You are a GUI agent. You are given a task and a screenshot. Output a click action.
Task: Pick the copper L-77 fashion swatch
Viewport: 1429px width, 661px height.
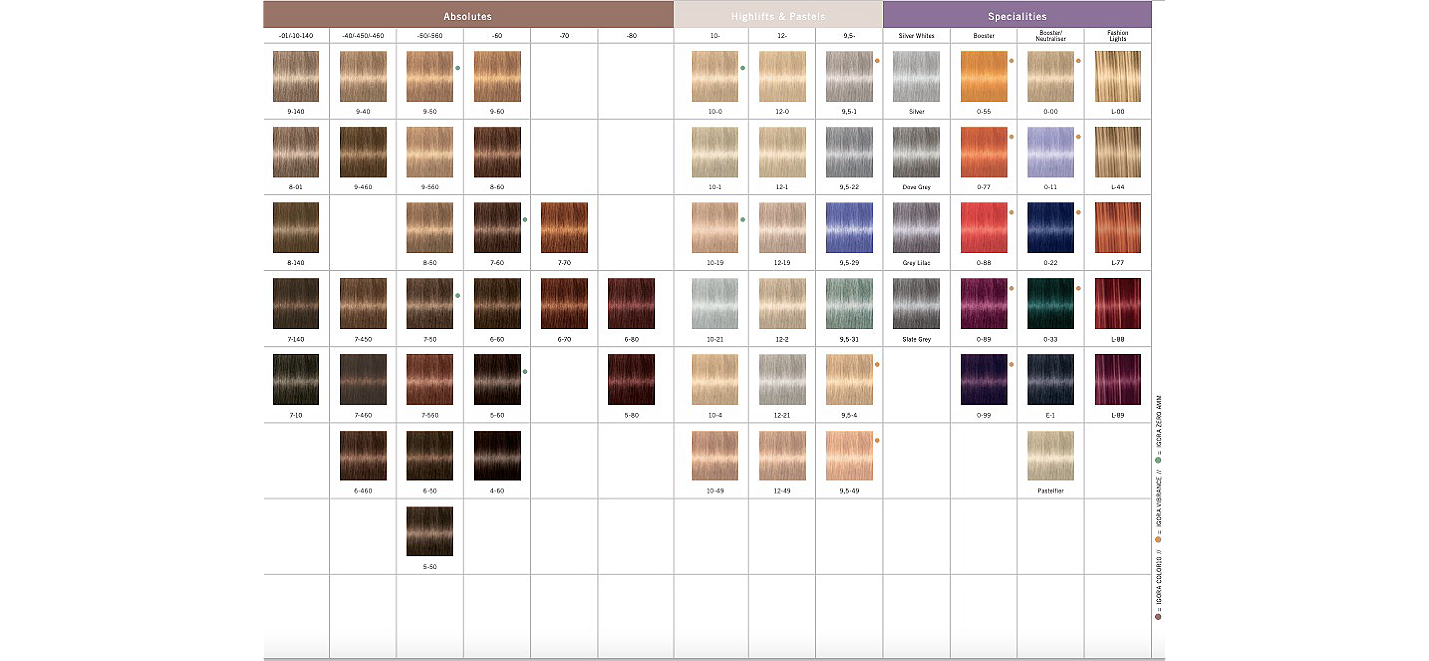click(x=1117, y=228)
